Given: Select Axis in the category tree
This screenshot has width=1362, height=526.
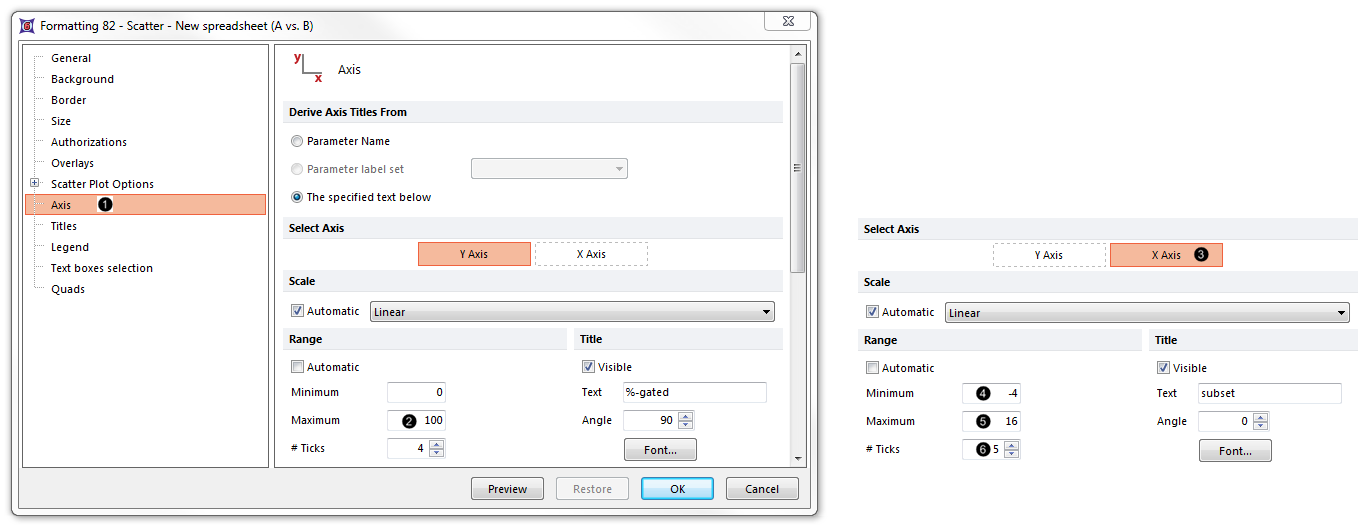Looking at the screenshot, I should (x=61, y=205).
